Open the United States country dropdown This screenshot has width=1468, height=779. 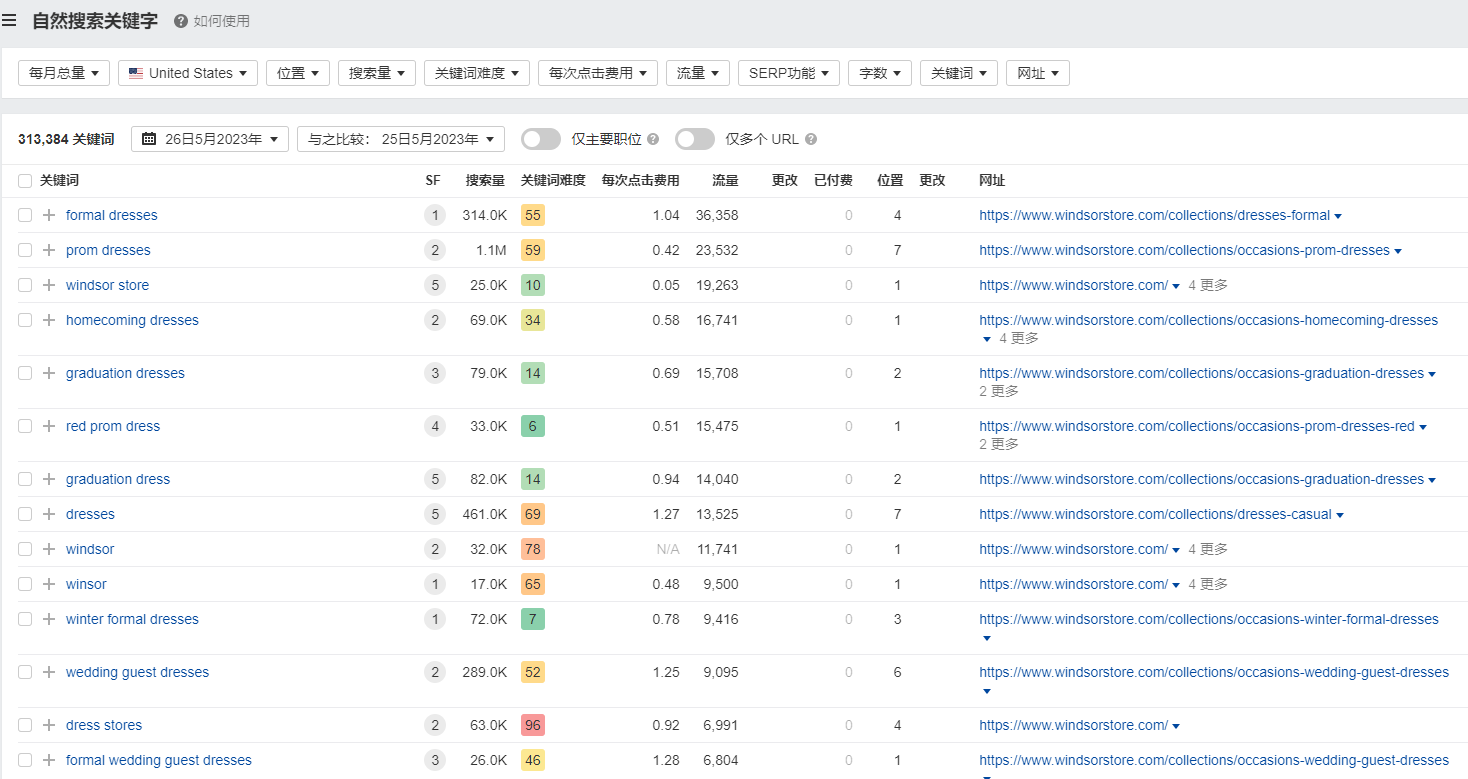[188, 73]
